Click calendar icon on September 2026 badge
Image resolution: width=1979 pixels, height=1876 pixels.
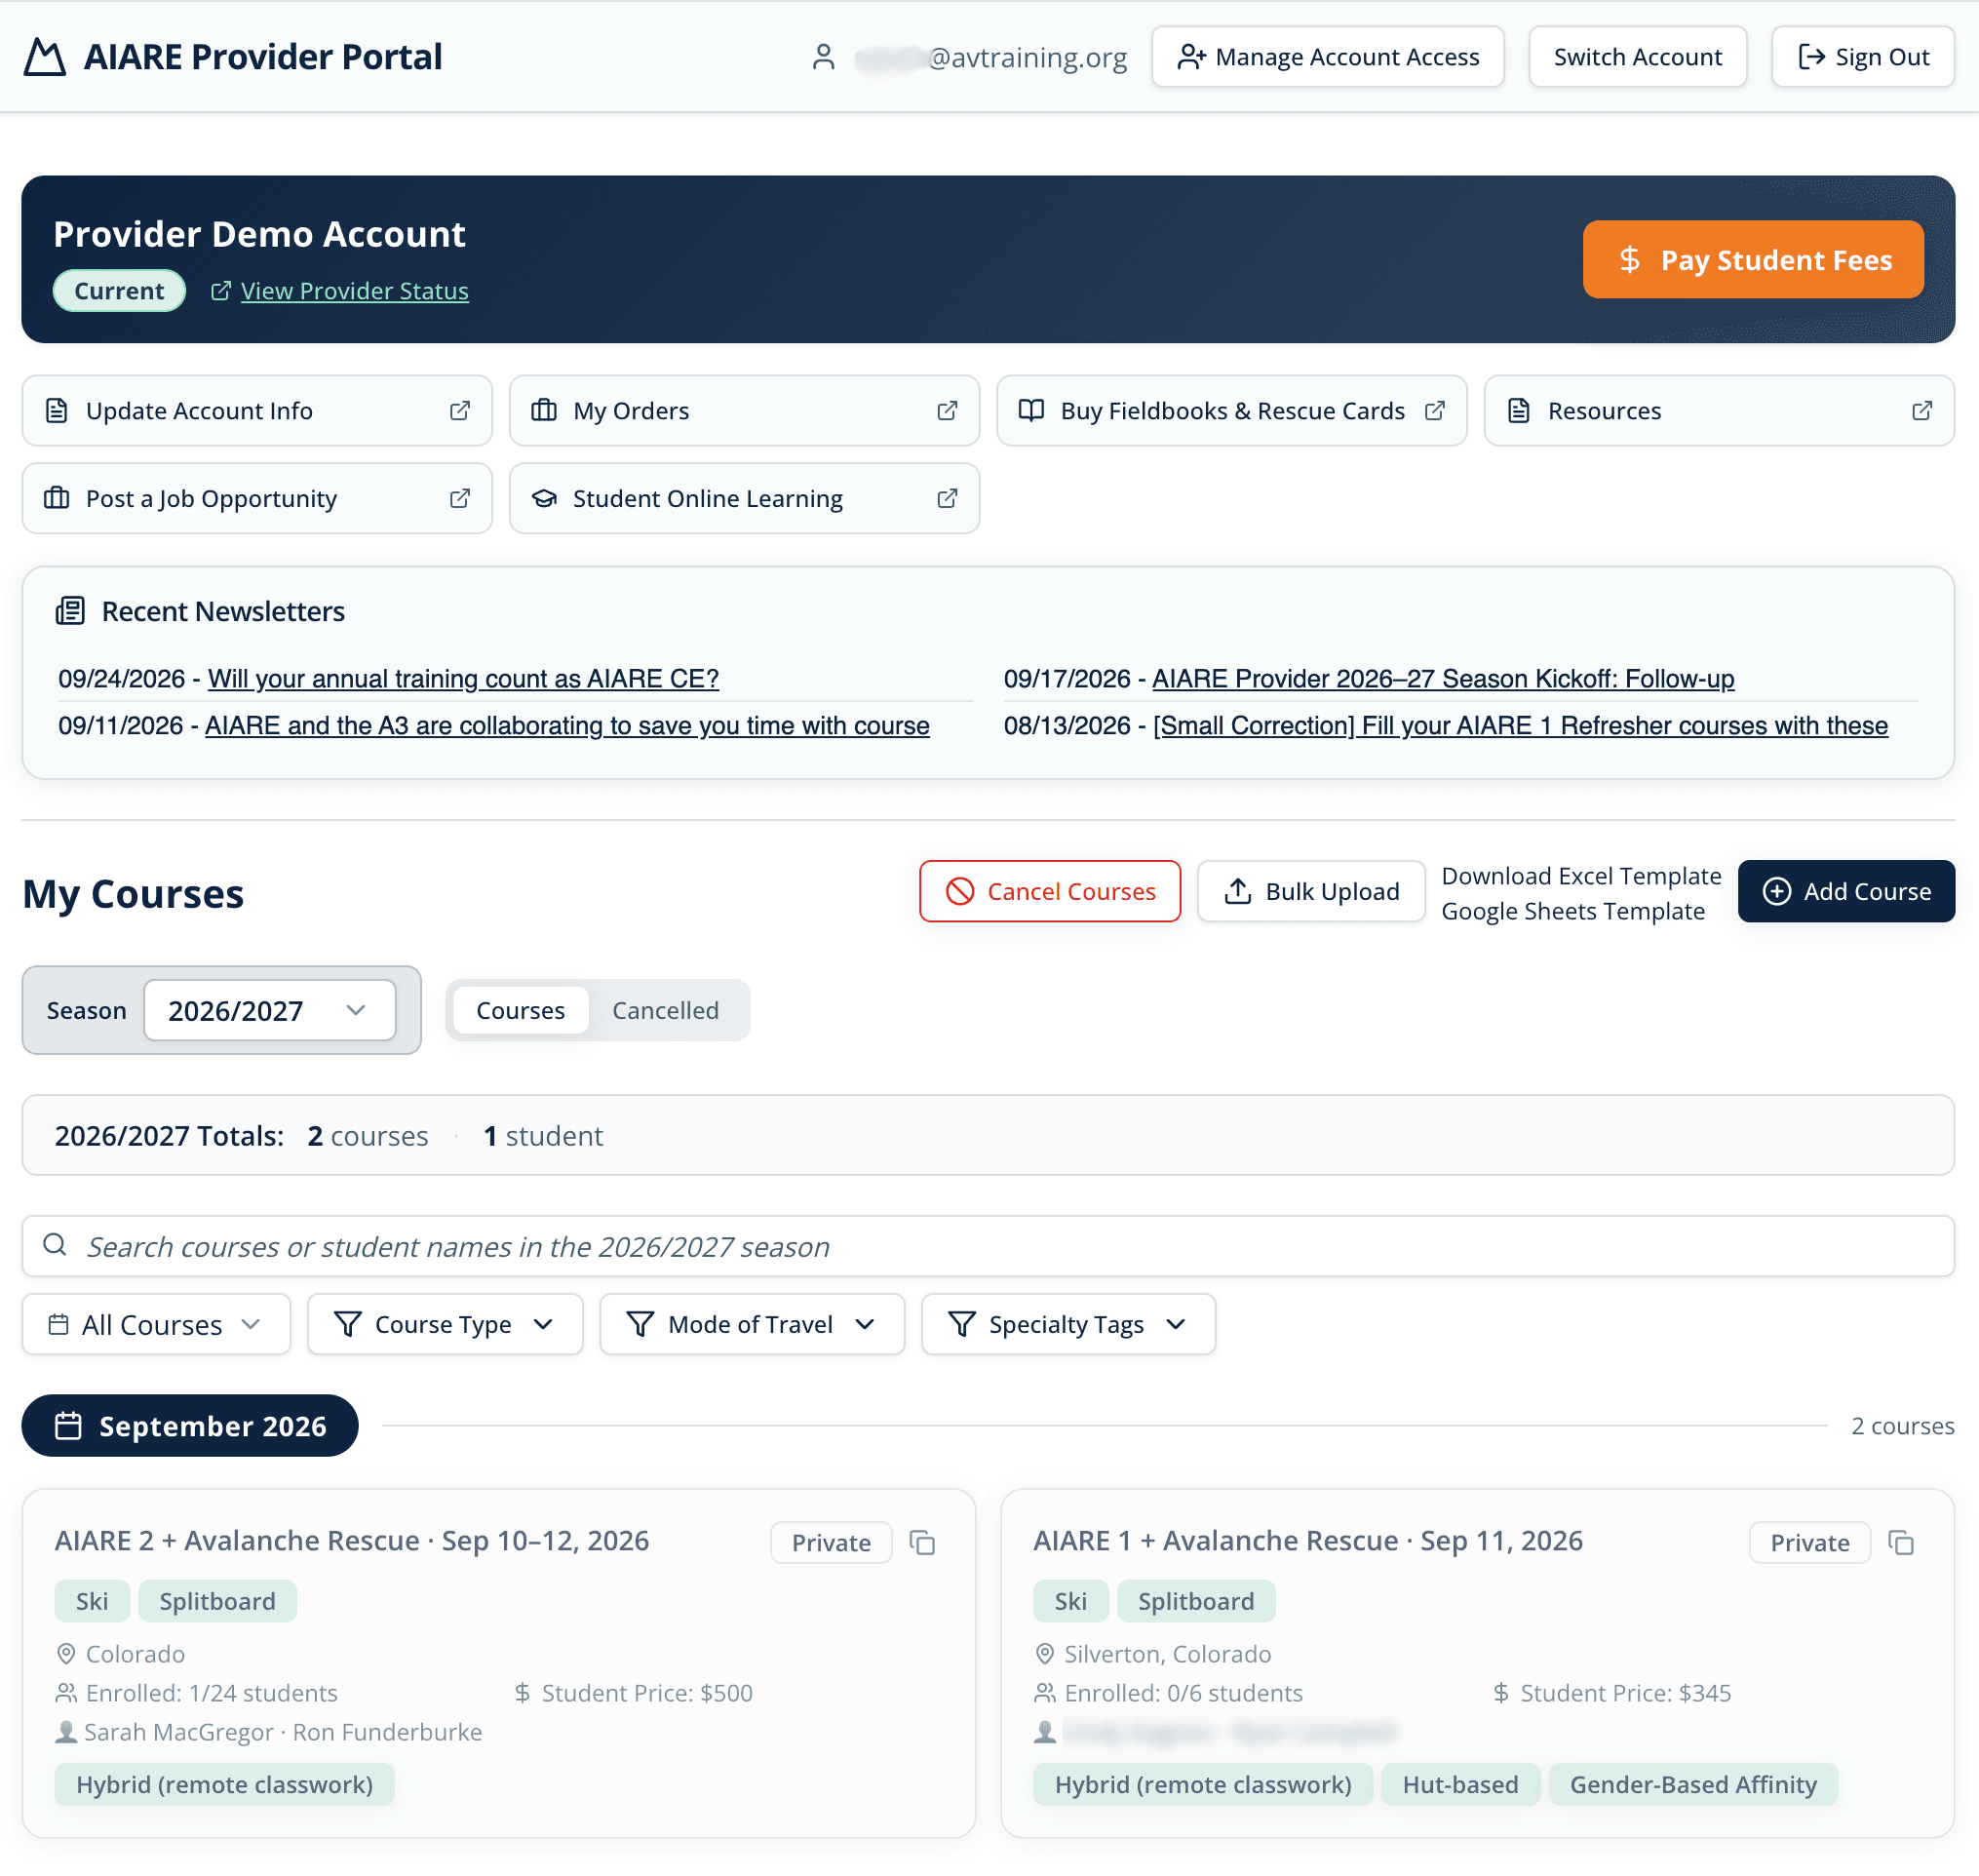tap(68, 1426)
